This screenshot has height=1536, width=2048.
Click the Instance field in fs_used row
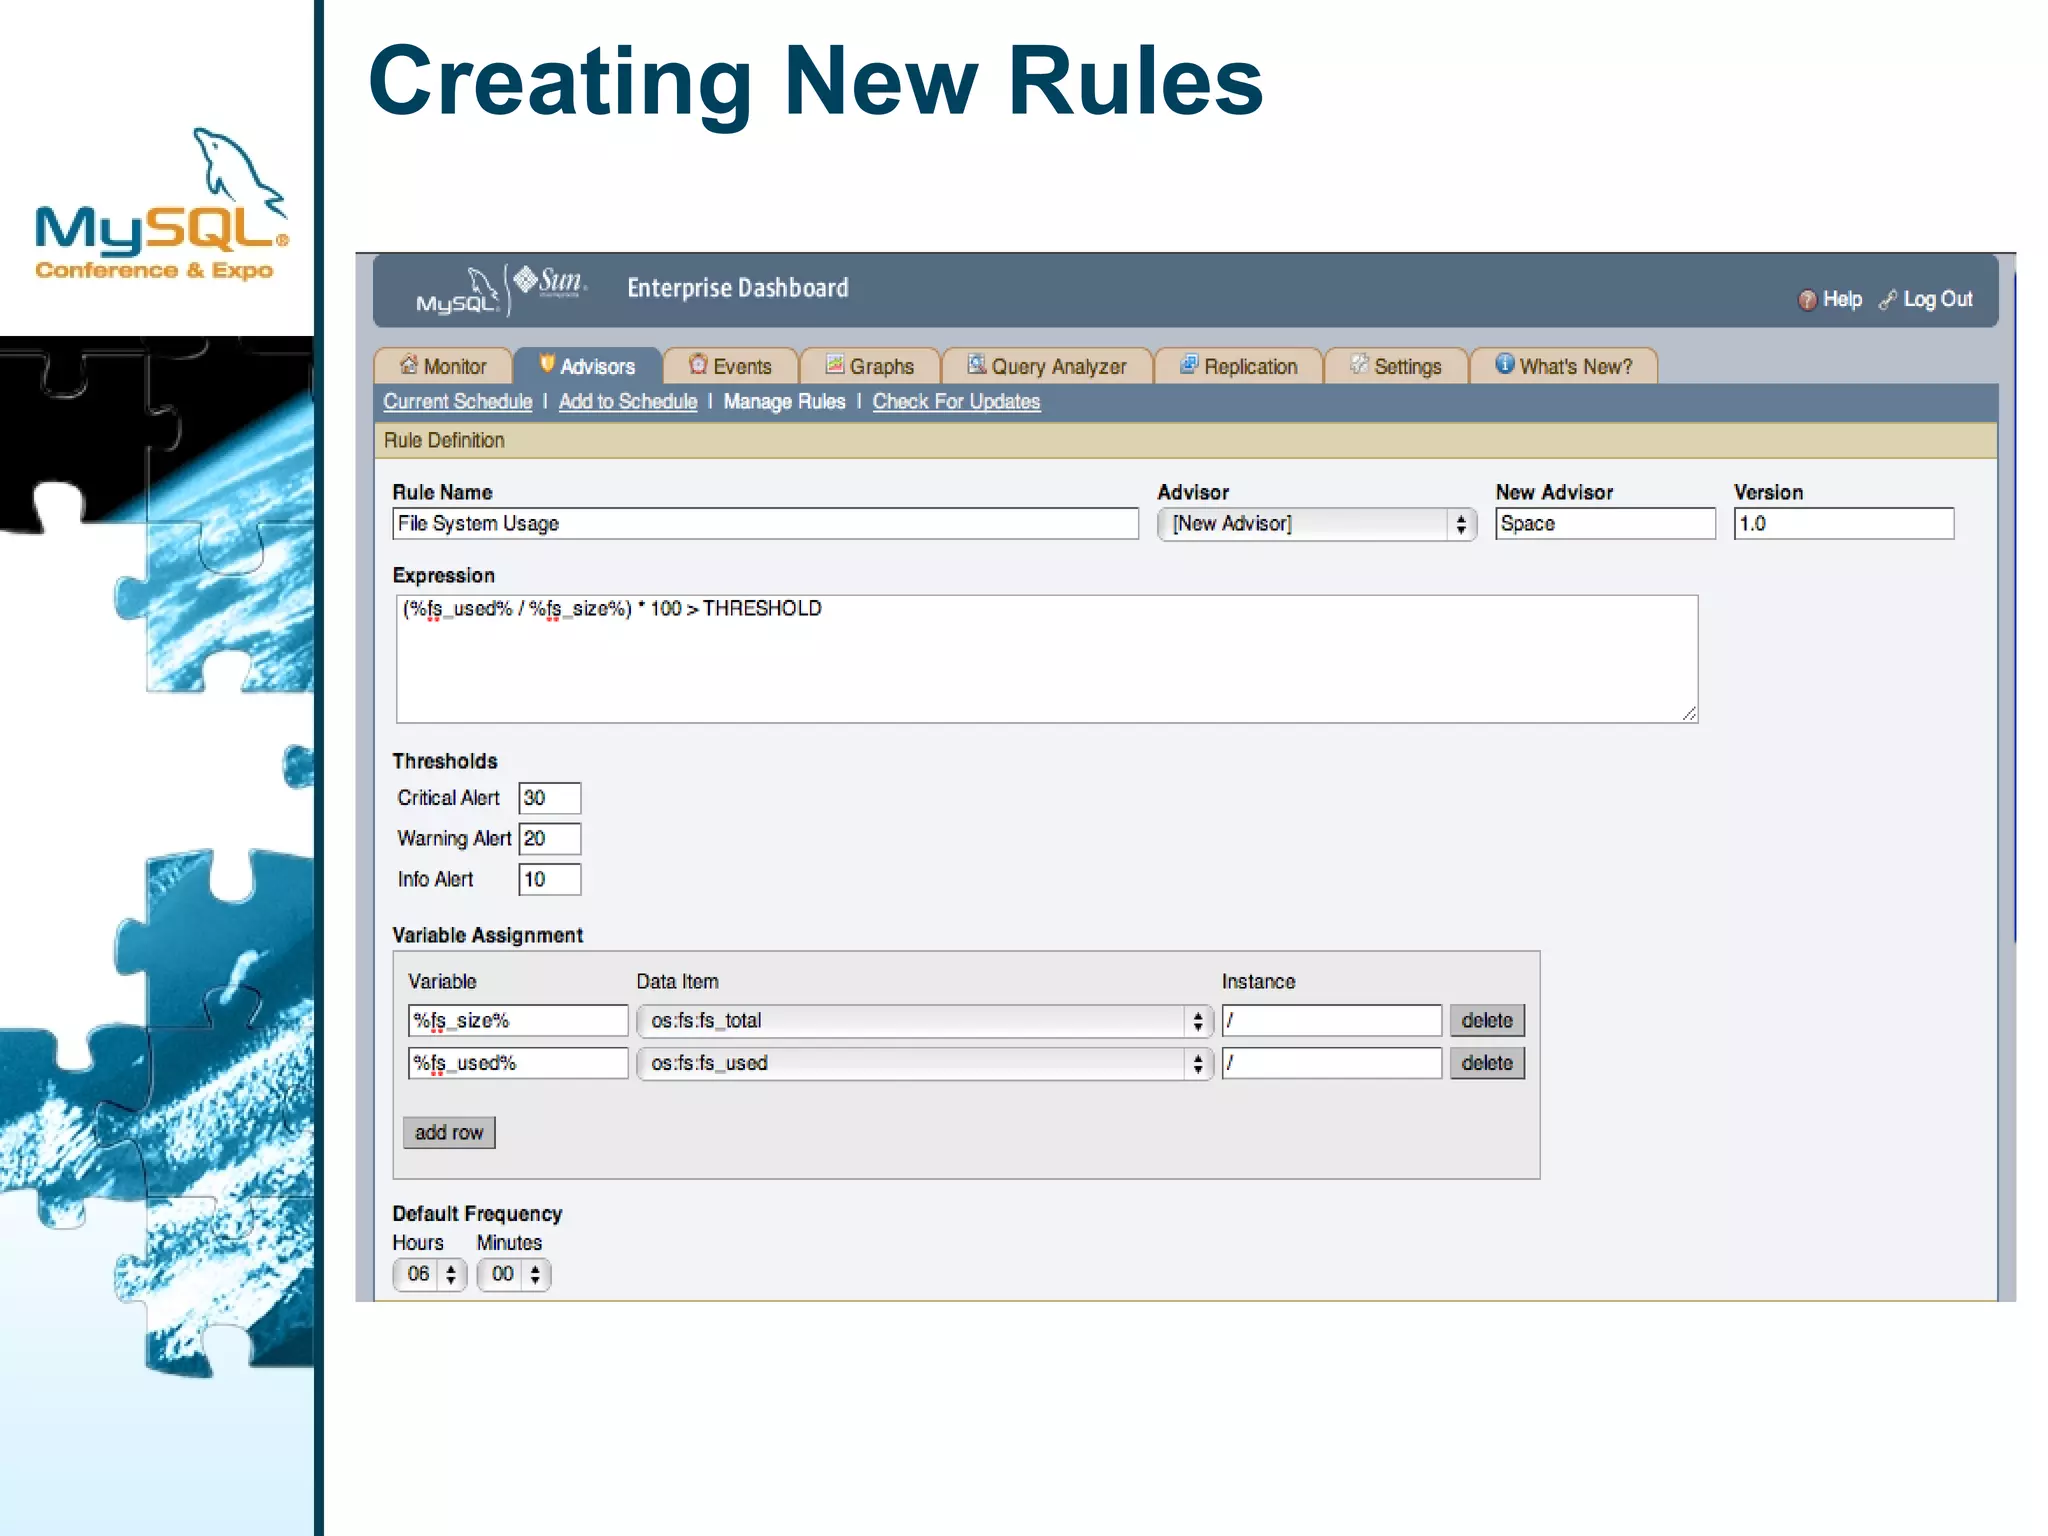click(x=1331, y=1063)
